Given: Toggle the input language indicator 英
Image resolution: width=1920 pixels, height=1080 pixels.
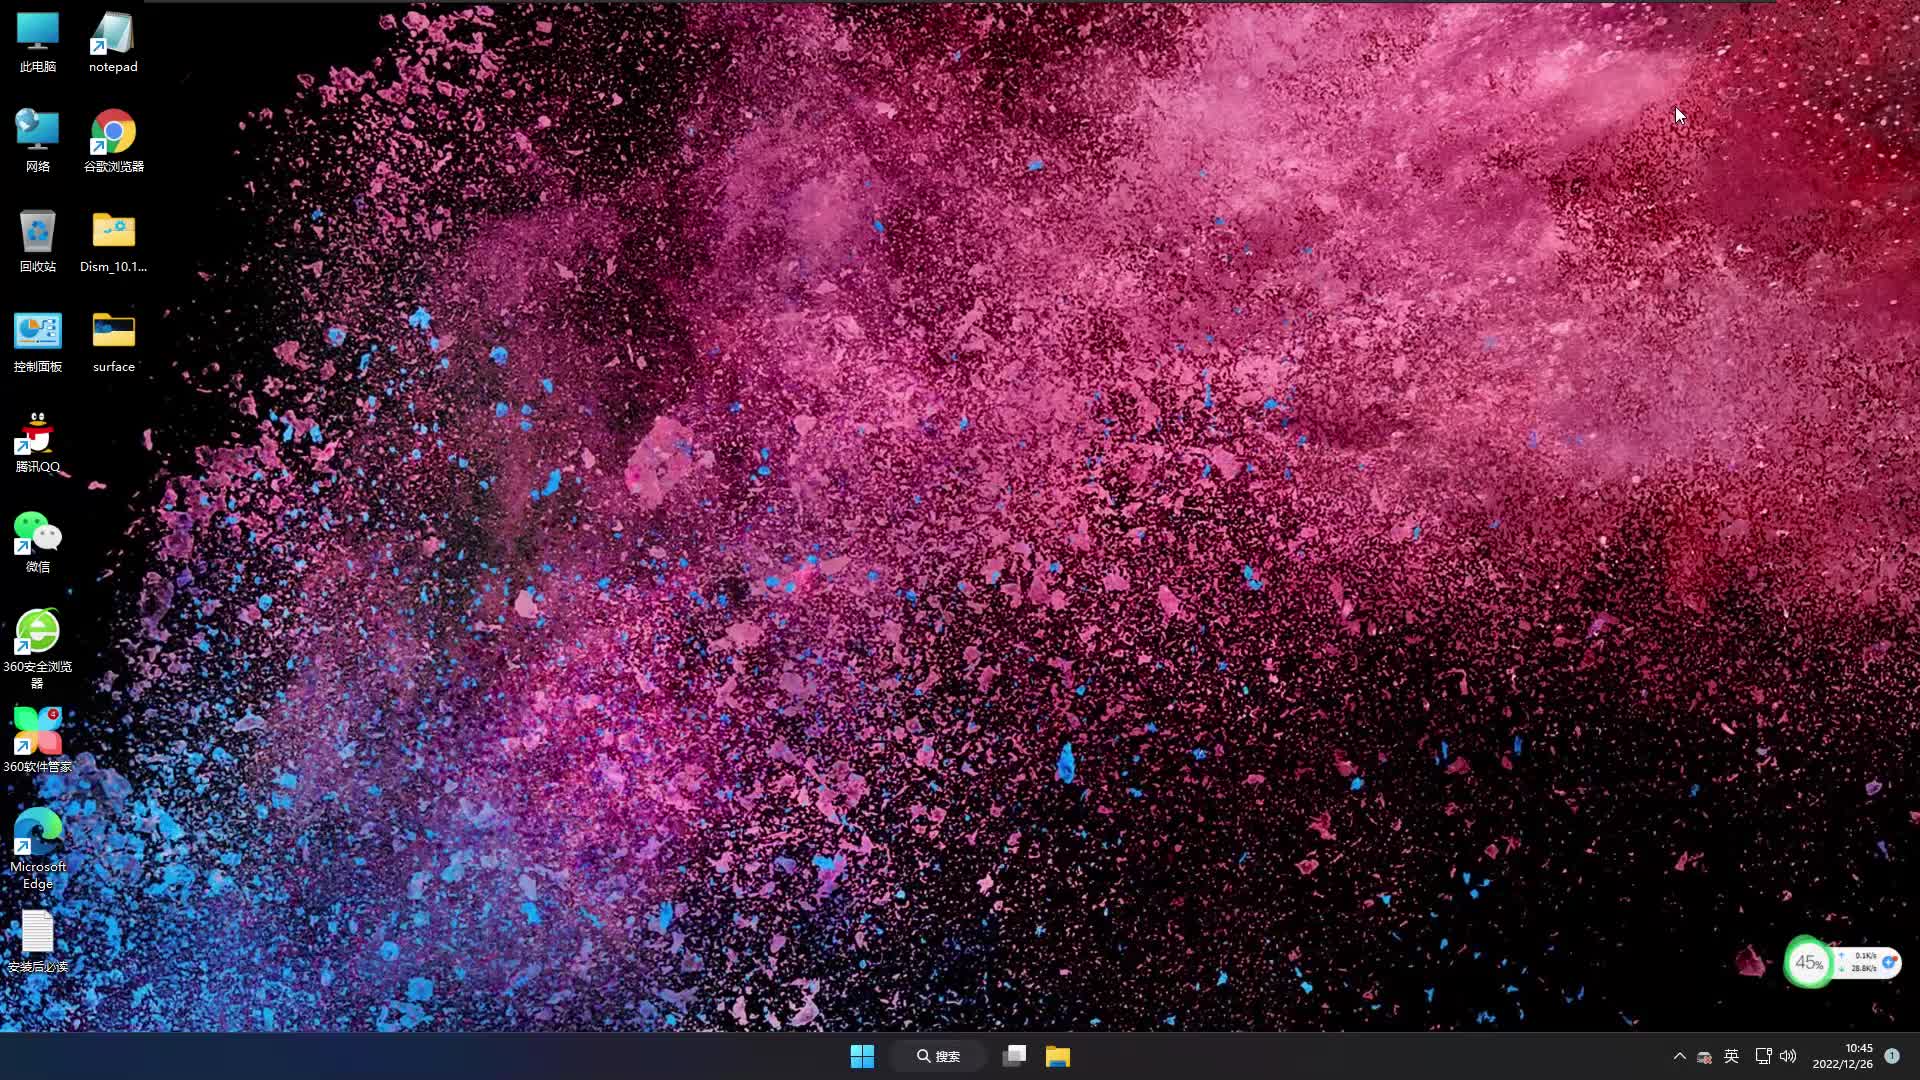Looking at the screenshot, I should tap(1729, 1055).
